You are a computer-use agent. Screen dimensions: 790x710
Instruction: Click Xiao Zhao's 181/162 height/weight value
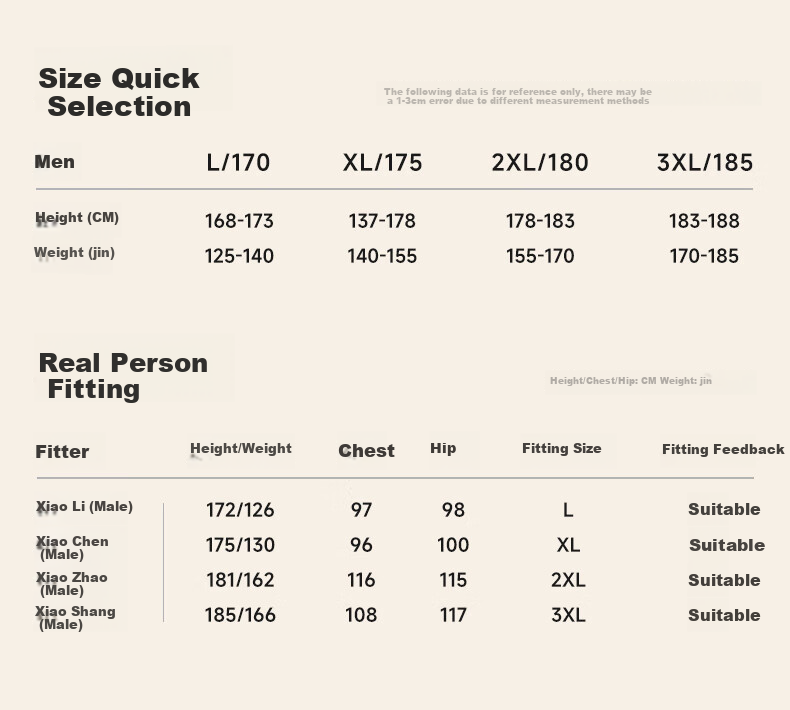pyautogui.click(x=240, y=580)
